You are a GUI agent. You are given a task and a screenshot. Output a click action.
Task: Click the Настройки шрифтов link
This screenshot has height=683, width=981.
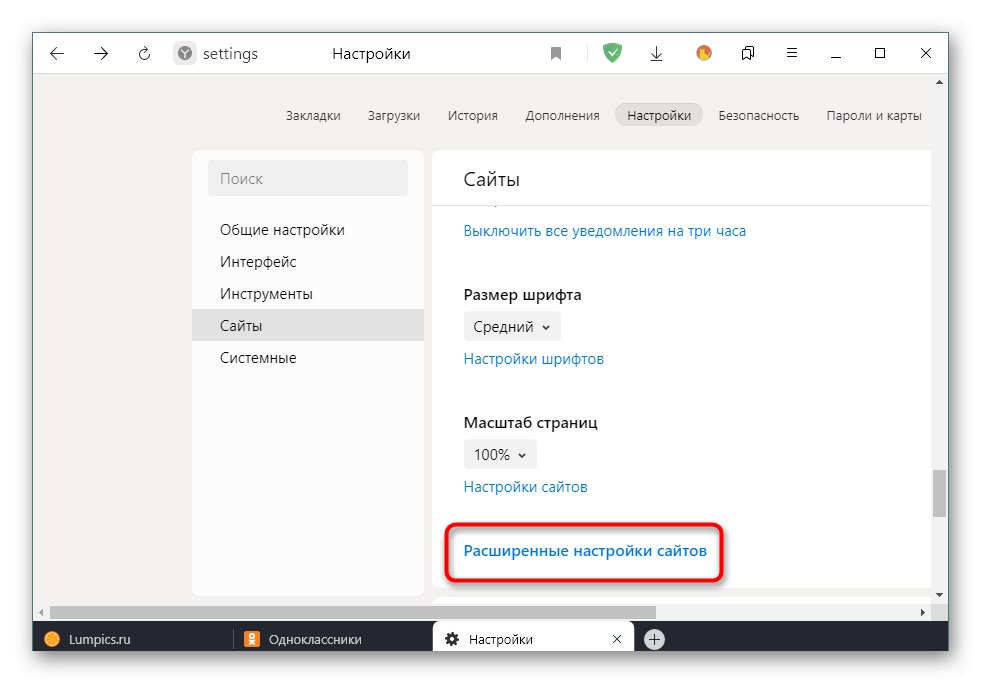point(533,358)
